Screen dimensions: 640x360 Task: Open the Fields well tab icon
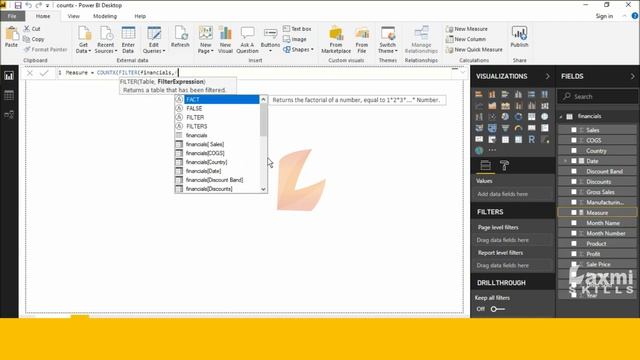point(485,165)
